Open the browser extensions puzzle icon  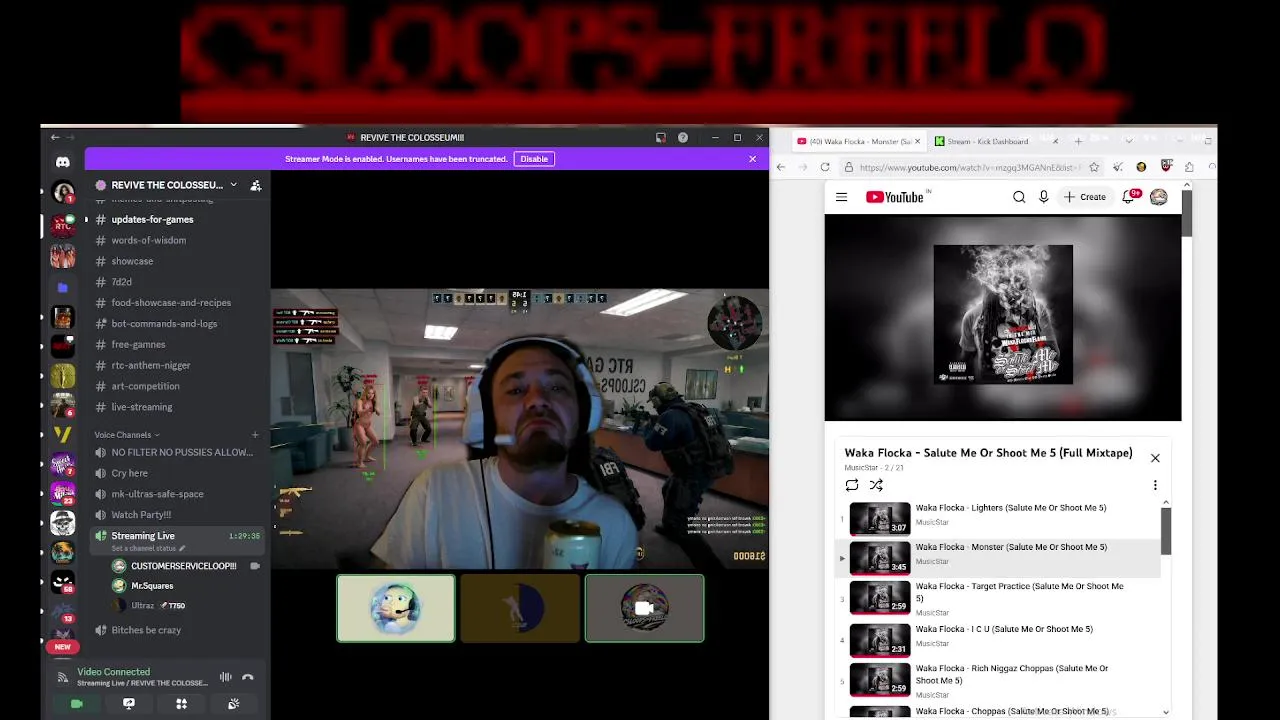pos(1189,167)
